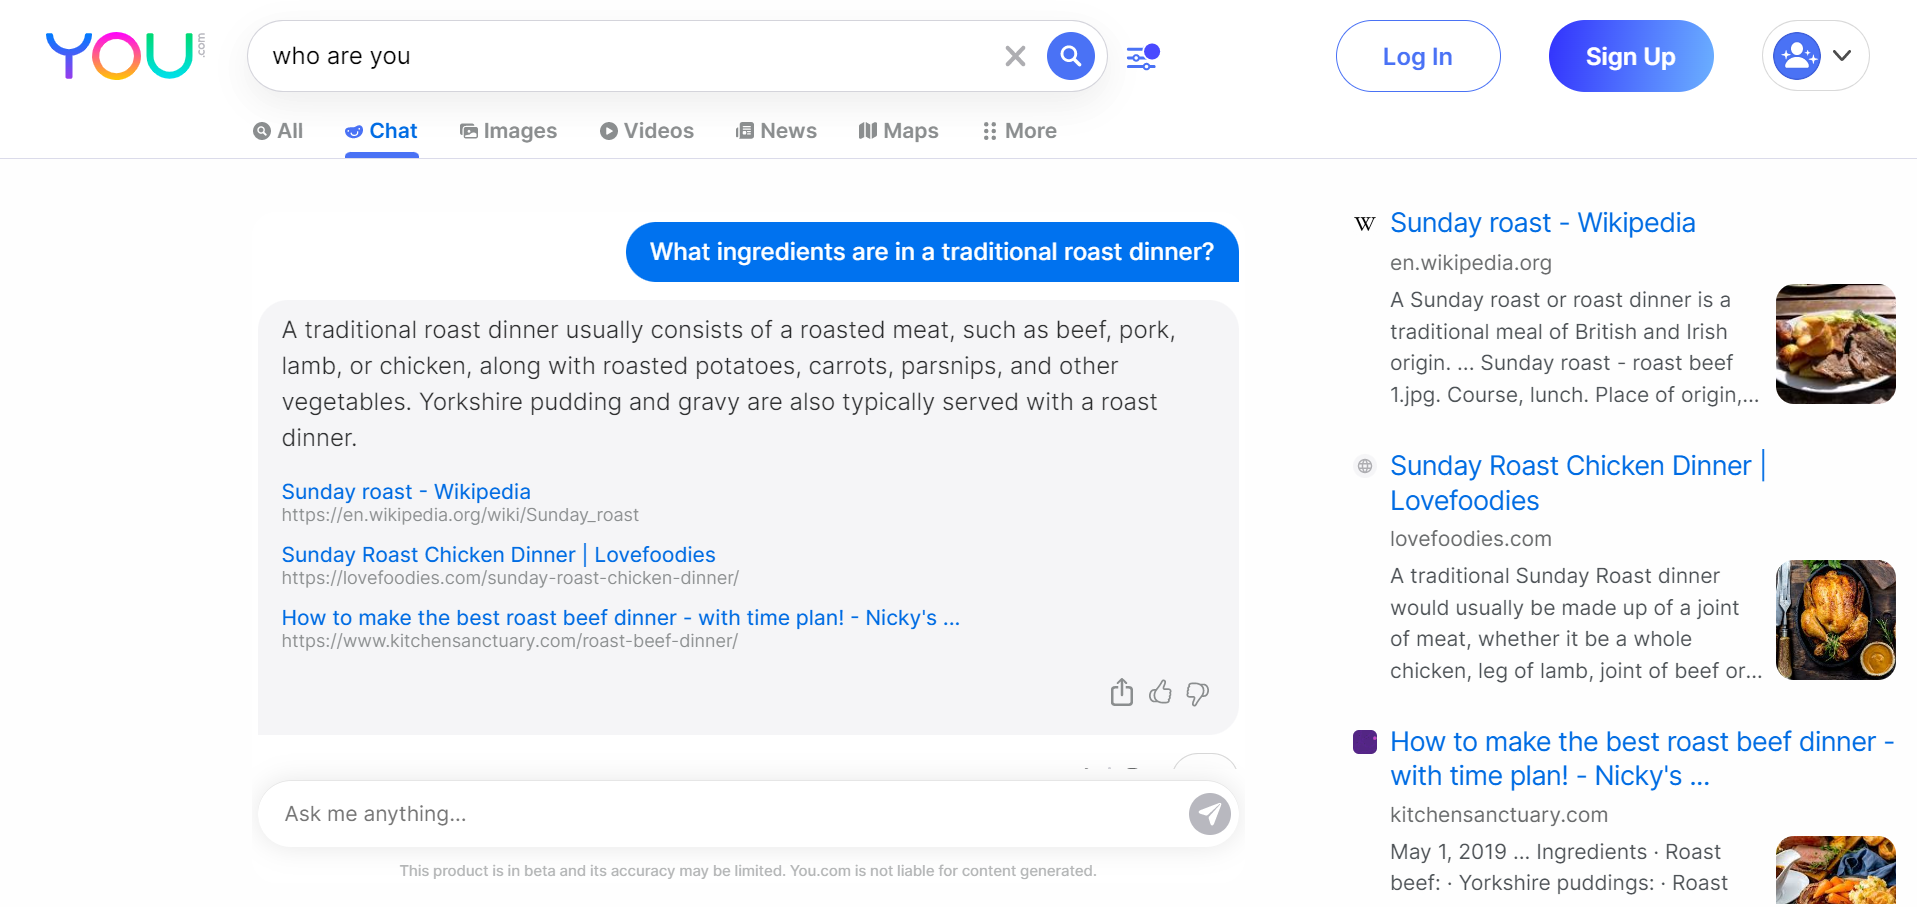Expand the More menu
This screenshot has height=907, width=1917.
[1019, 131]
